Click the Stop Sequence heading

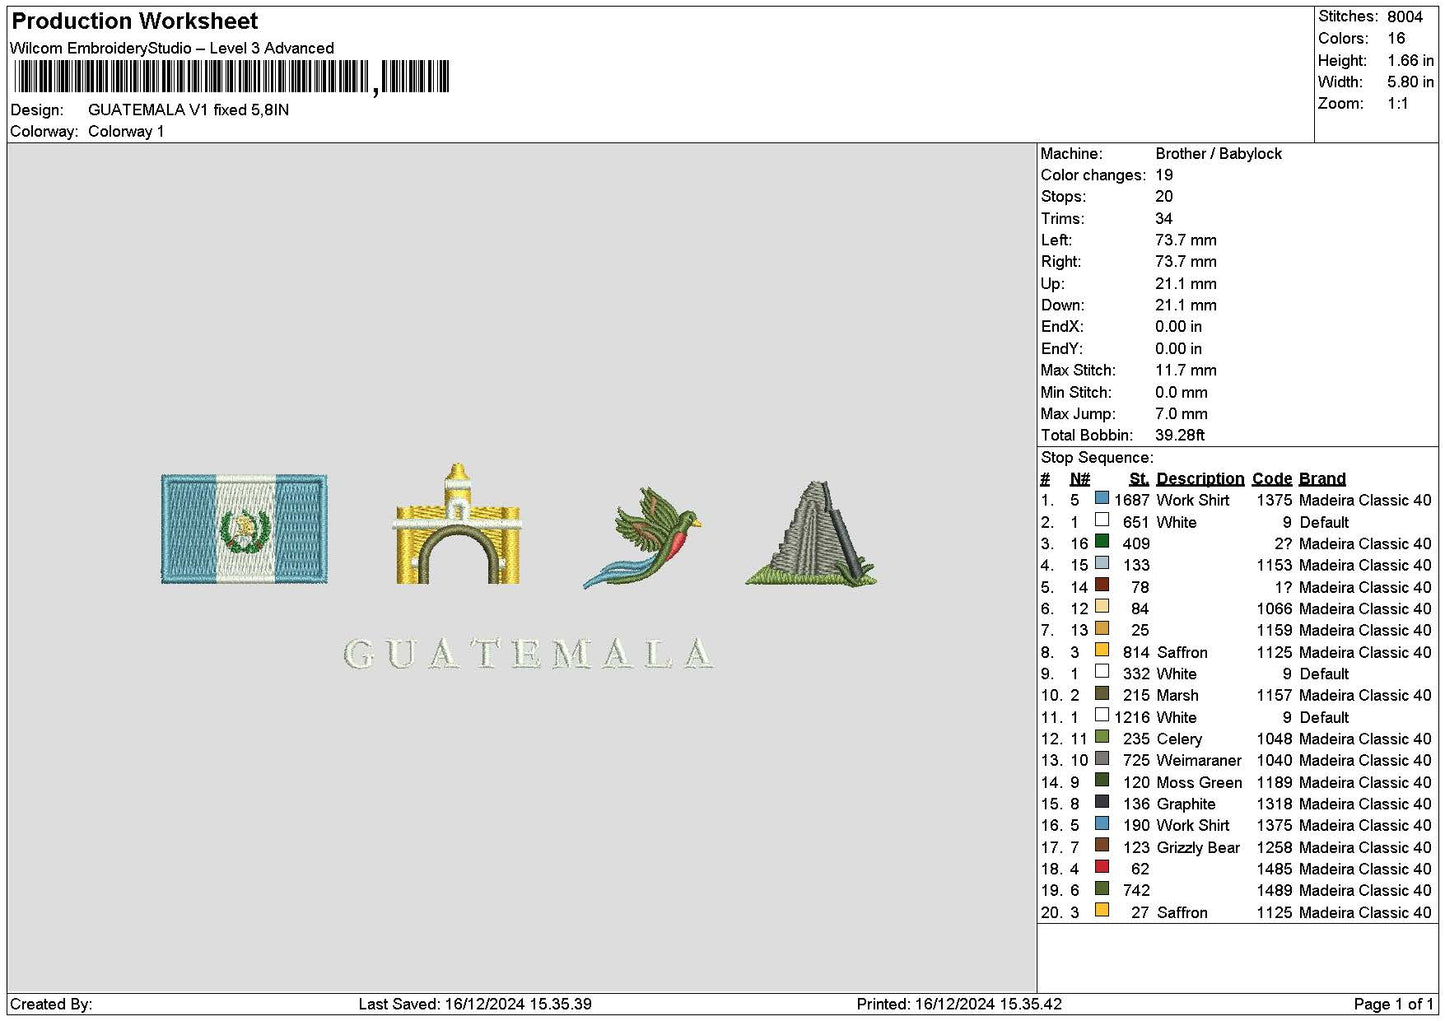click(x=1096, y=457)
